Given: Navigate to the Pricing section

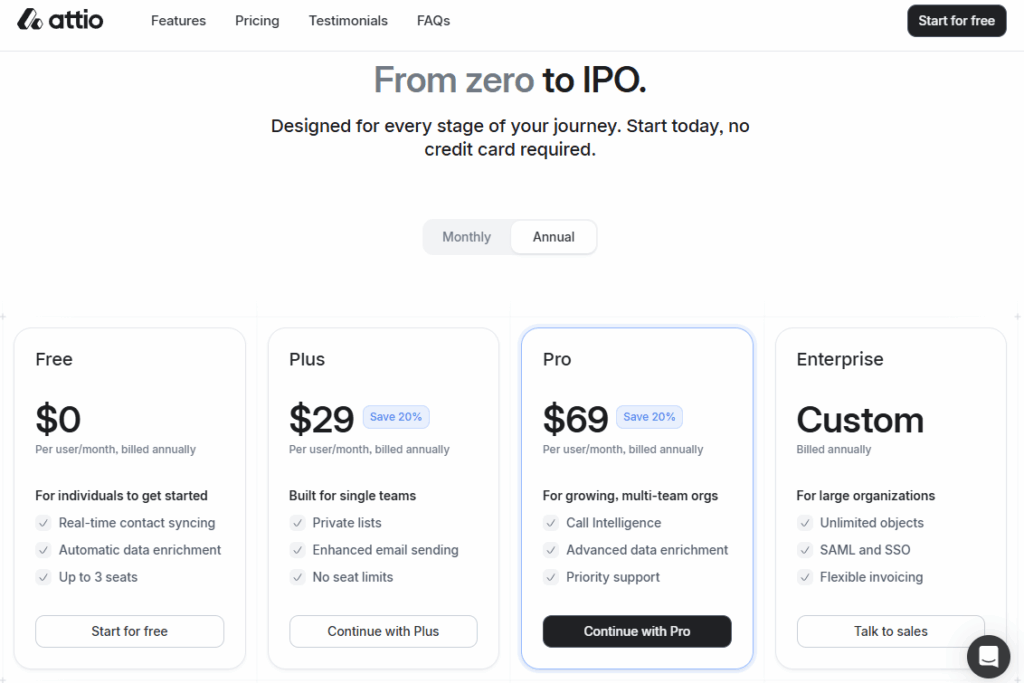Looking at the screenshot, I should click(x=257, y=20).
